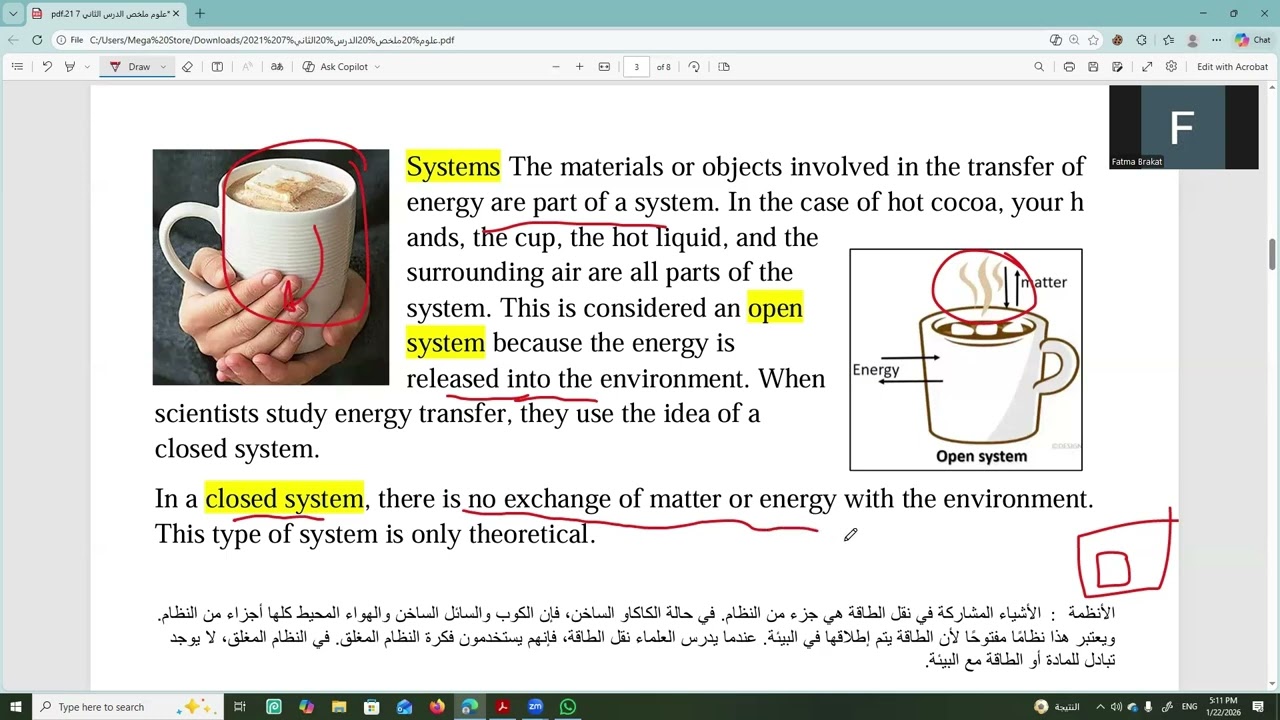
Task: Click Fatma Brakat video thumbnail
Action: coord(1183,127)
